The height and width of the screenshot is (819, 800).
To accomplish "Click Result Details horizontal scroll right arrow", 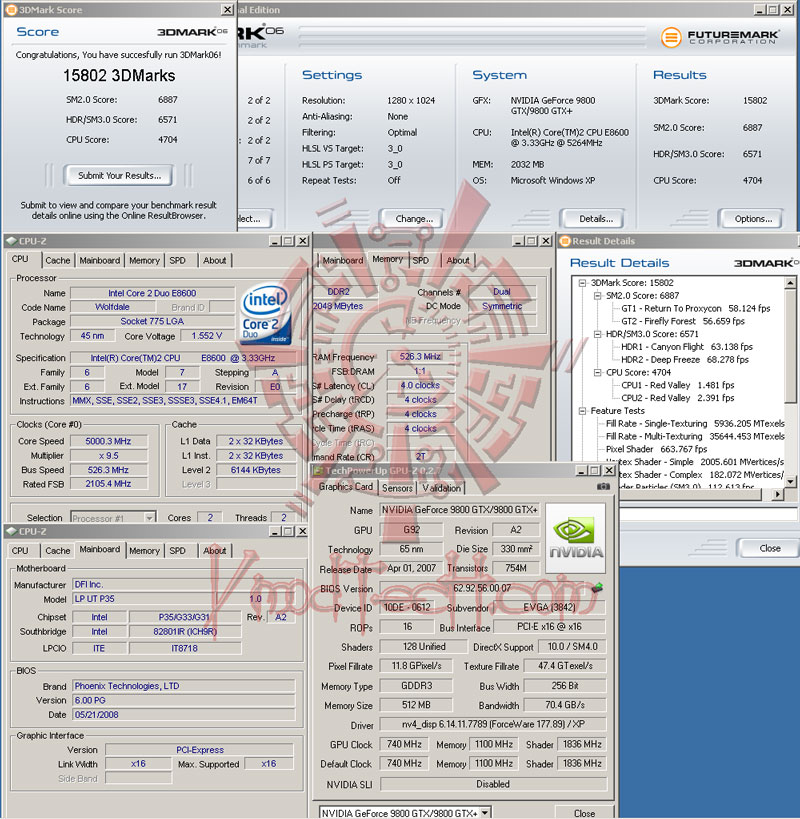I will tap(778, 494).
